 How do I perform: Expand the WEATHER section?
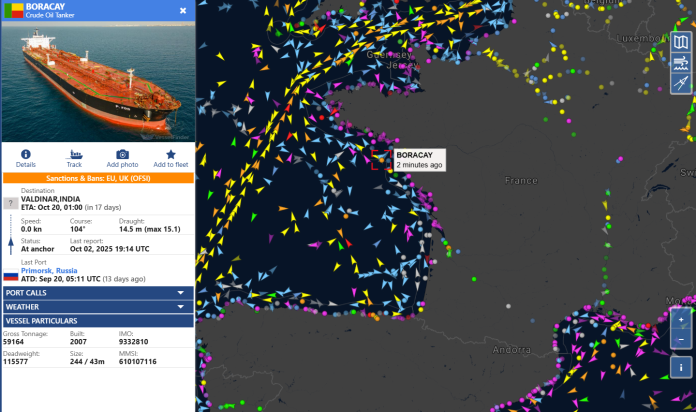click(97, 306)
